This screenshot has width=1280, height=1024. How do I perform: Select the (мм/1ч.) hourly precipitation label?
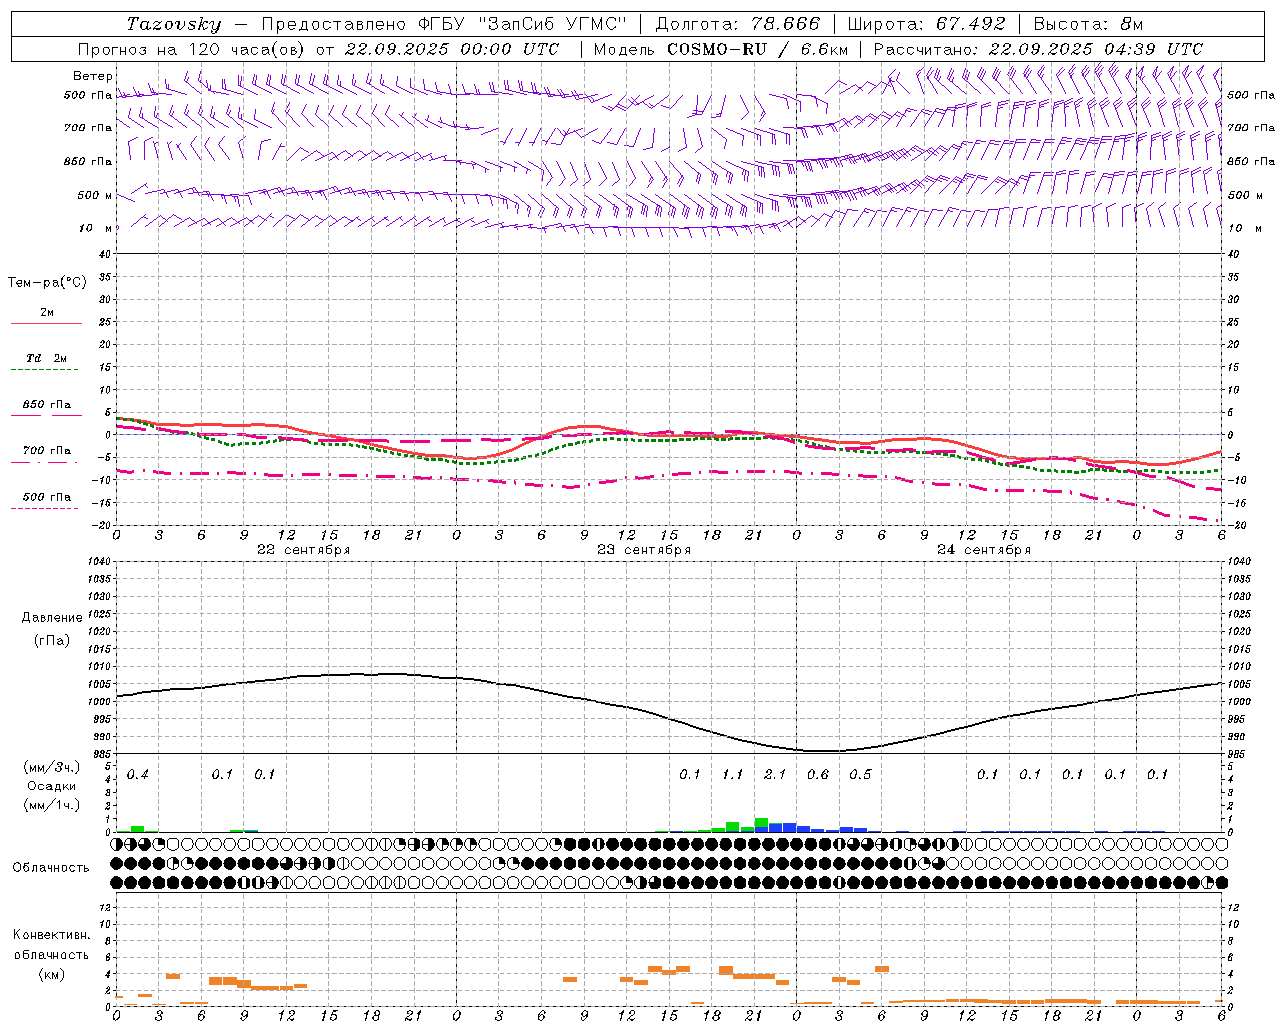point(51,805)
